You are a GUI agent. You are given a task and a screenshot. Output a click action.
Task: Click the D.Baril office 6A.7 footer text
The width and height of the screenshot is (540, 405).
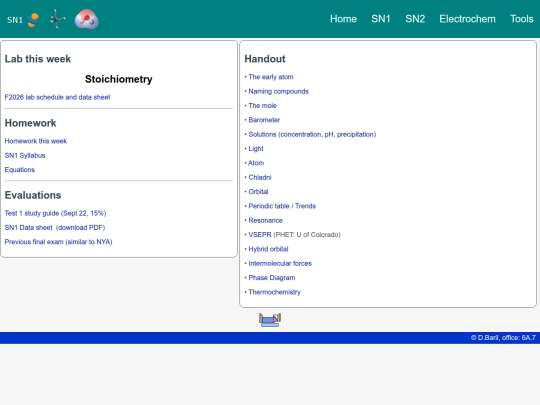click(503, 338)
